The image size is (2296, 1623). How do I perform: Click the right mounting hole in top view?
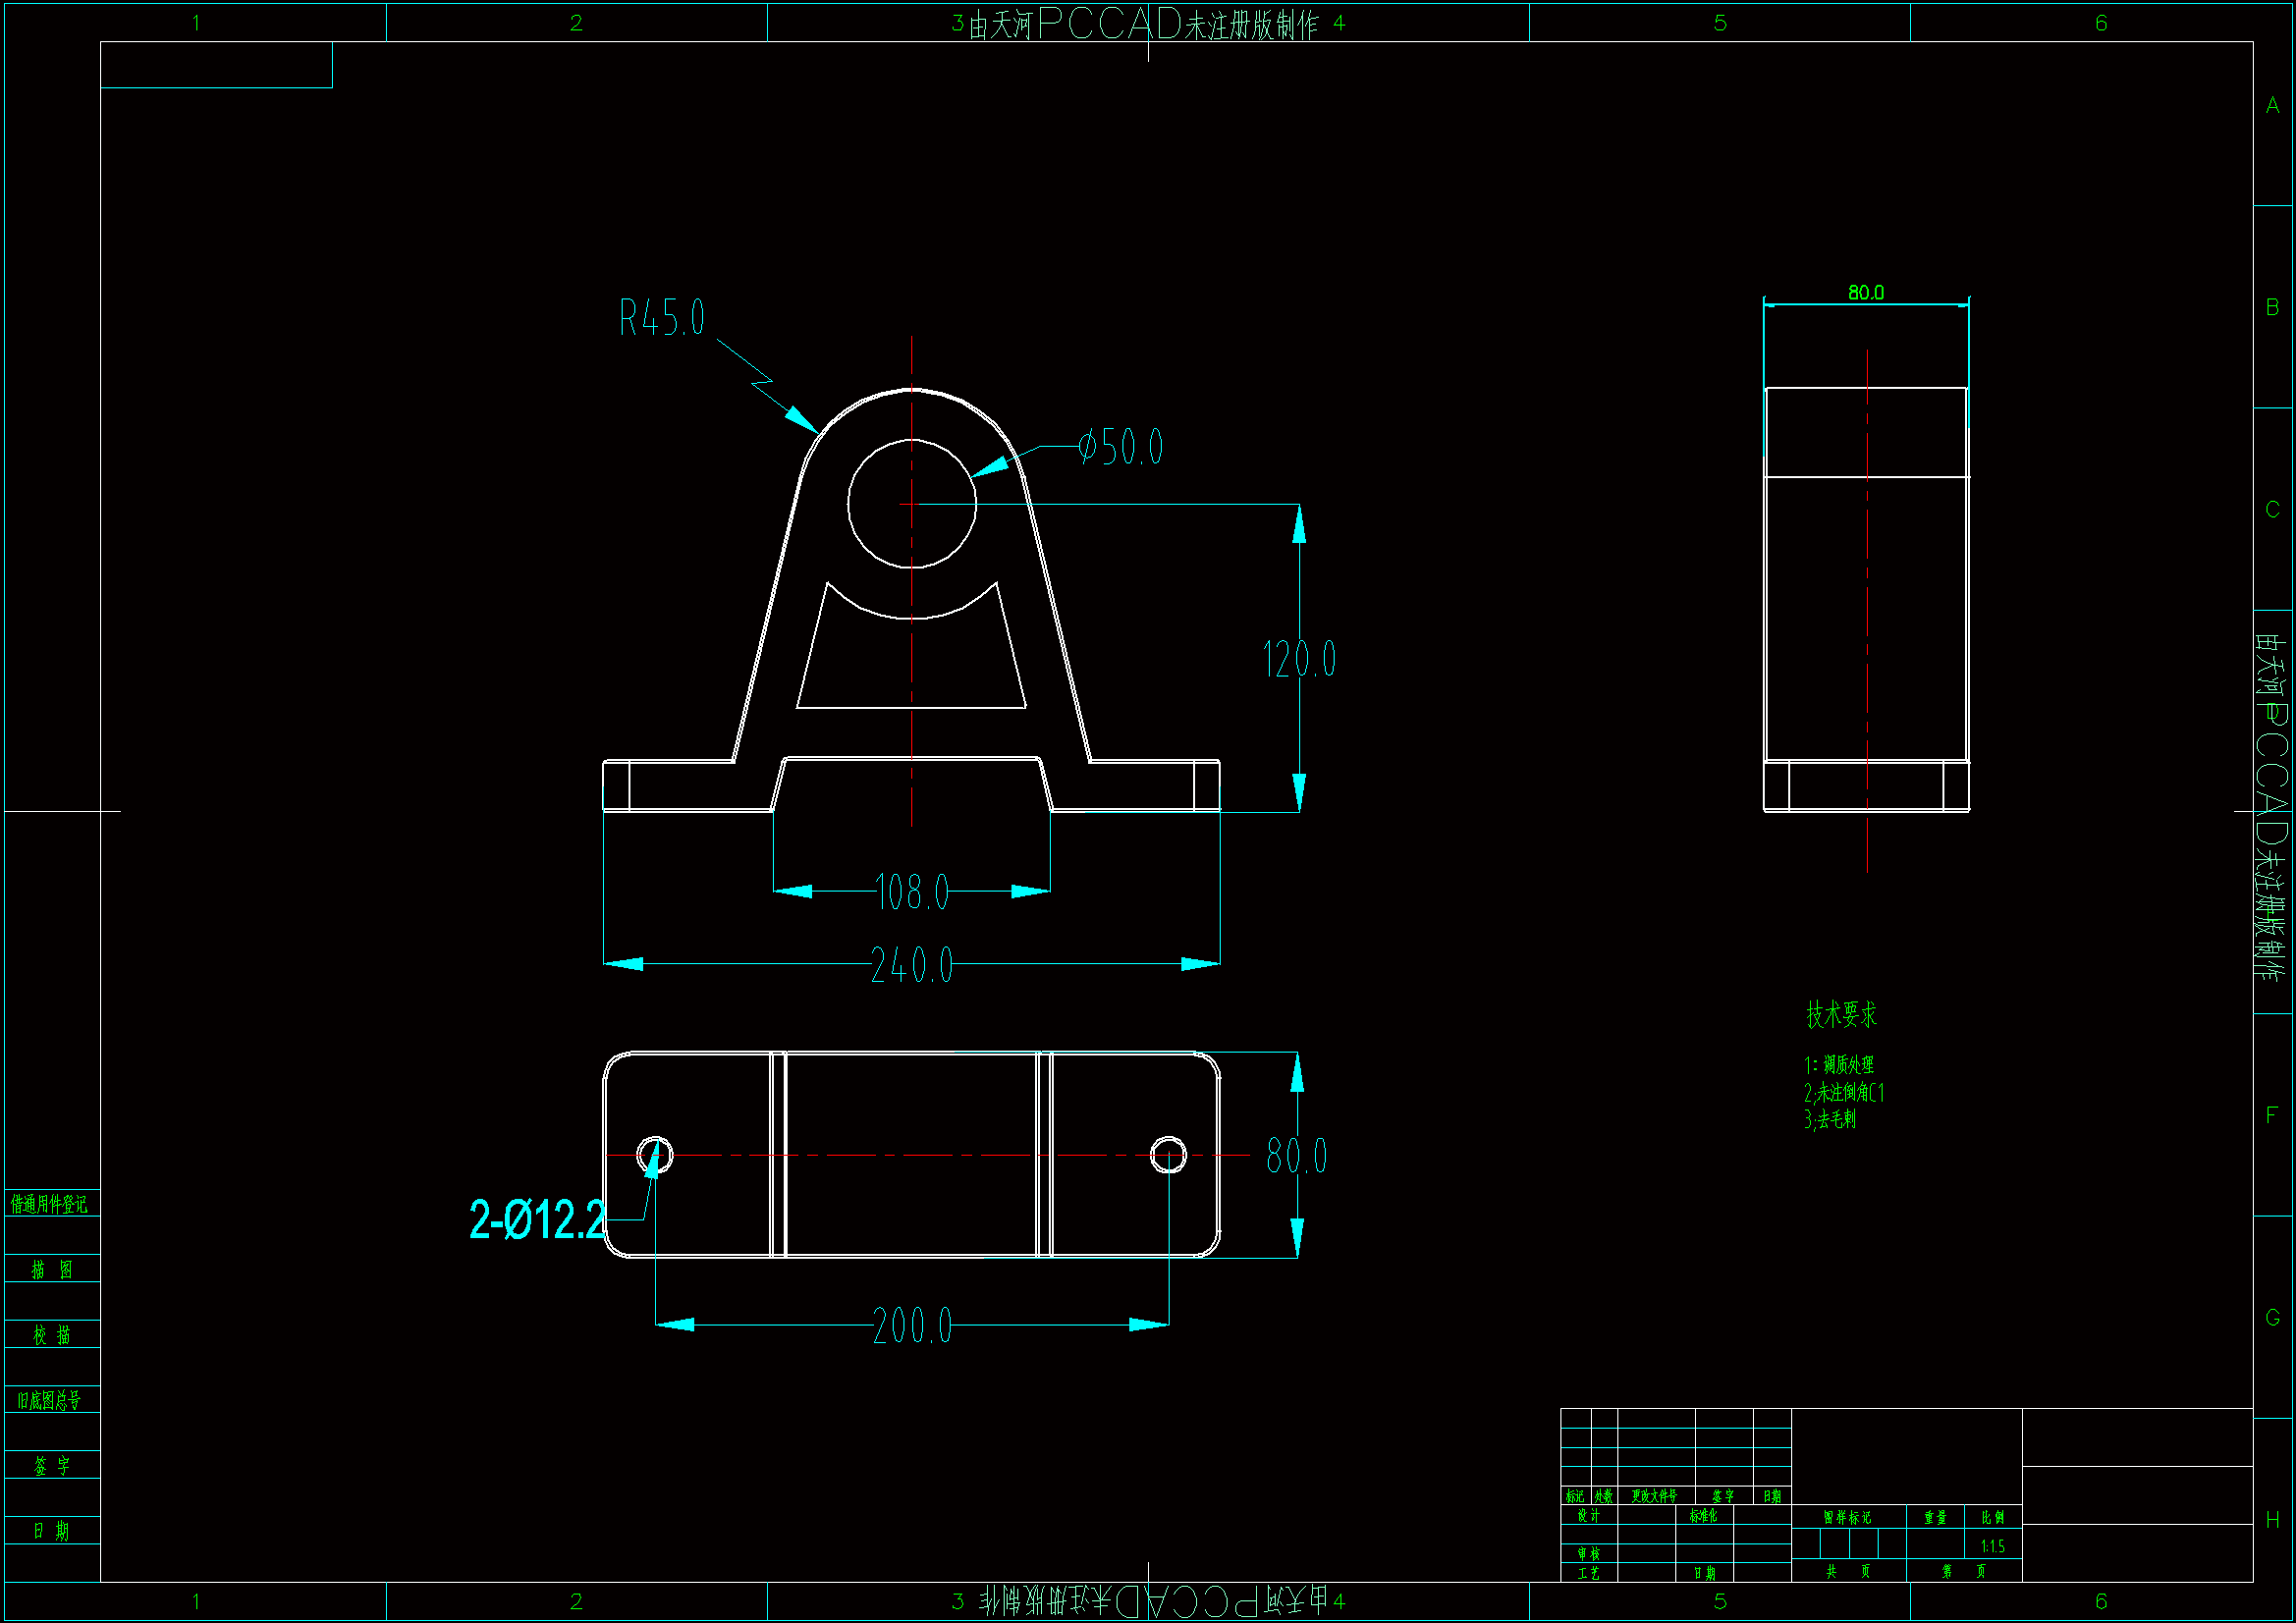1168,1155
